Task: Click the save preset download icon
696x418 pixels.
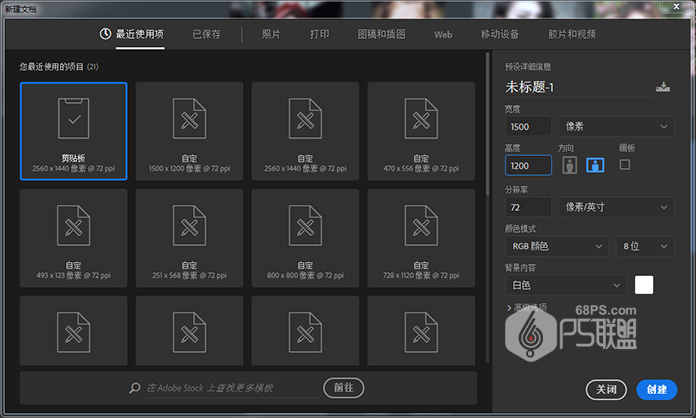Action: [x=663, y=87]
